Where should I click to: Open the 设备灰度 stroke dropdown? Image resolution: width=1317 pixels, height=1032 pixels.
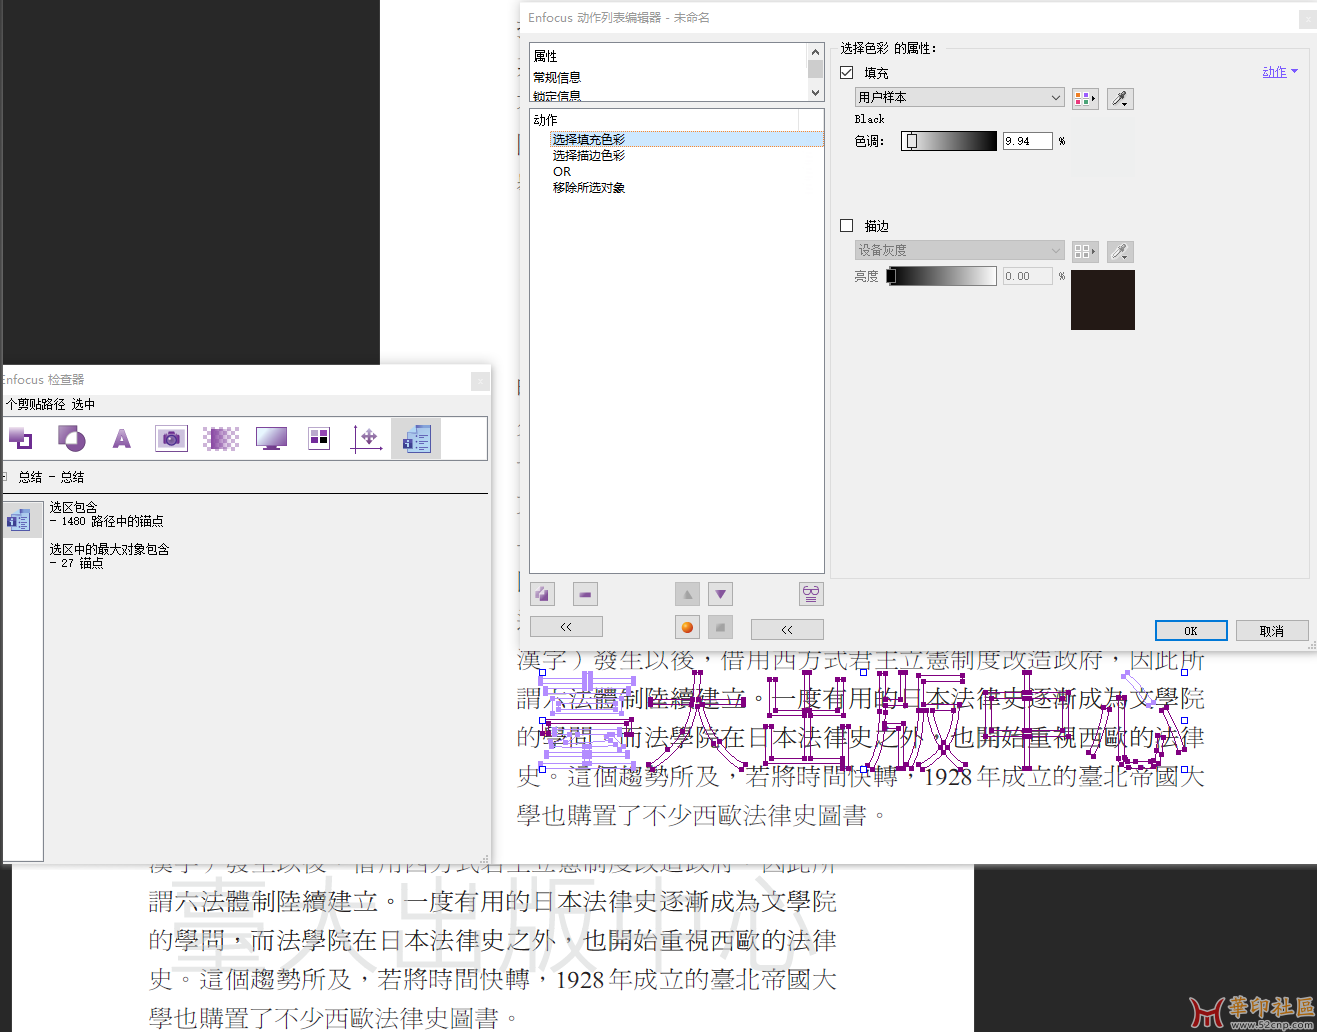(x=960, y=250)
